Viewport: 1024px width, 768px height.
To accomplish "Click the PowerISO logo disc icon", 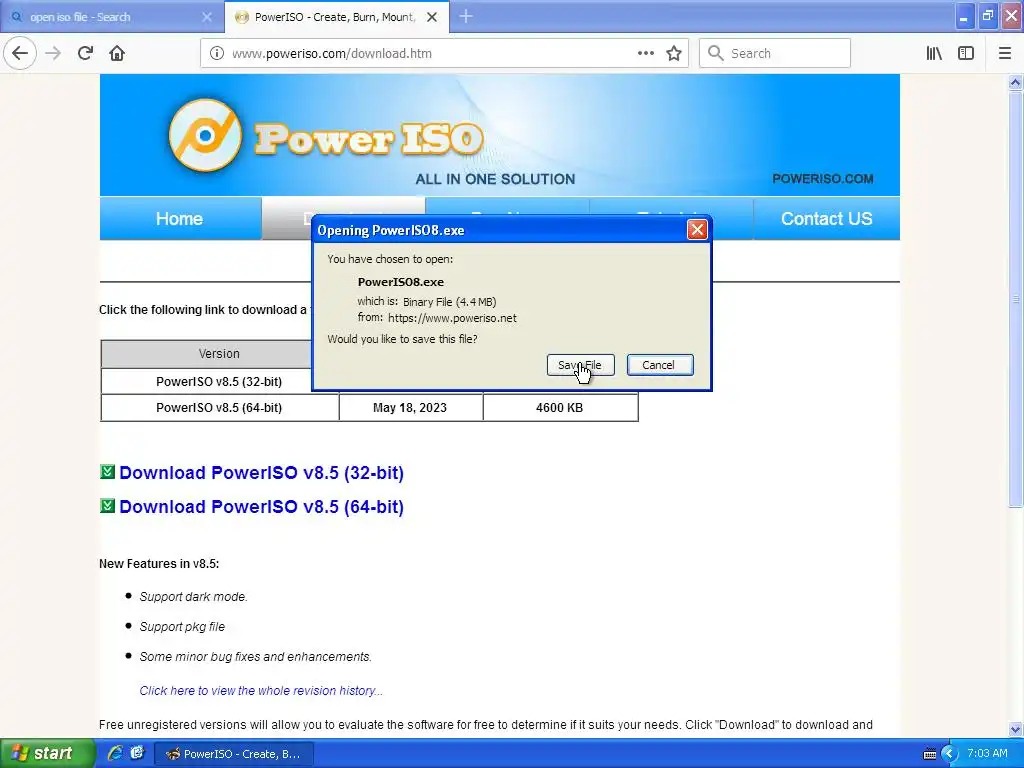I will coord(205,135).
